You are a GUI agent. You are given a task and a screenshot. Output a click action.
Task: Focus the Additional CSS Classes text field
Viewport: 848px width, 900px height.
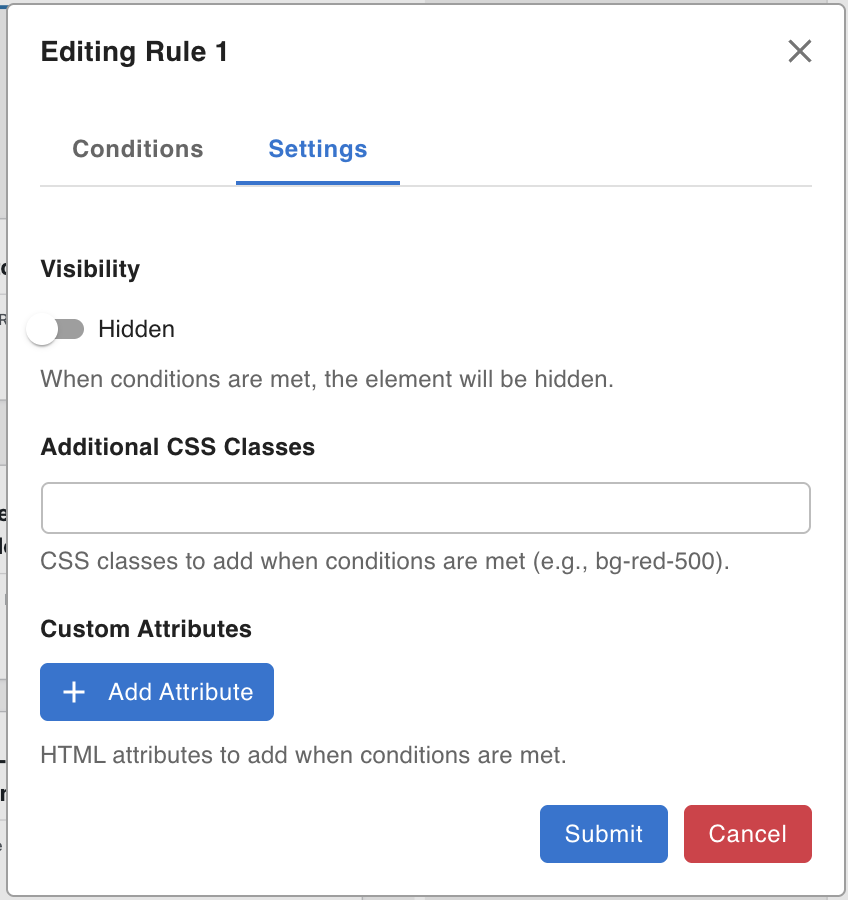pos(425,509)
